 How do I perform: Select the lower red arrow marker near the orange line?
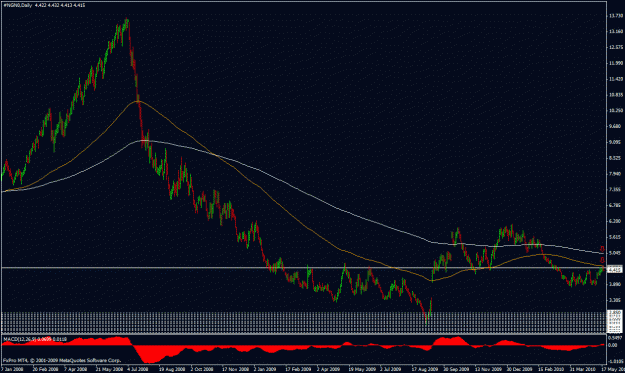[x=602, y=261]
